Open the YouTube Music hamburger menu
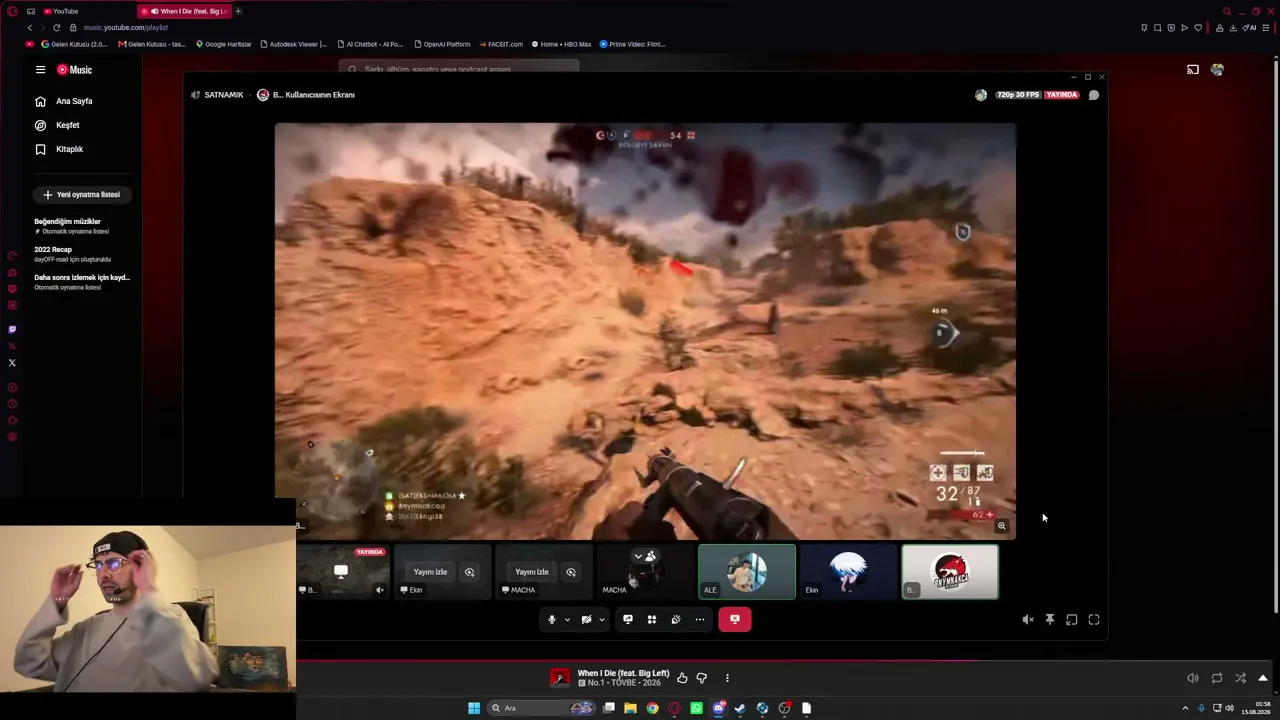Screen dimensions: 1280x720 [40, 70]
